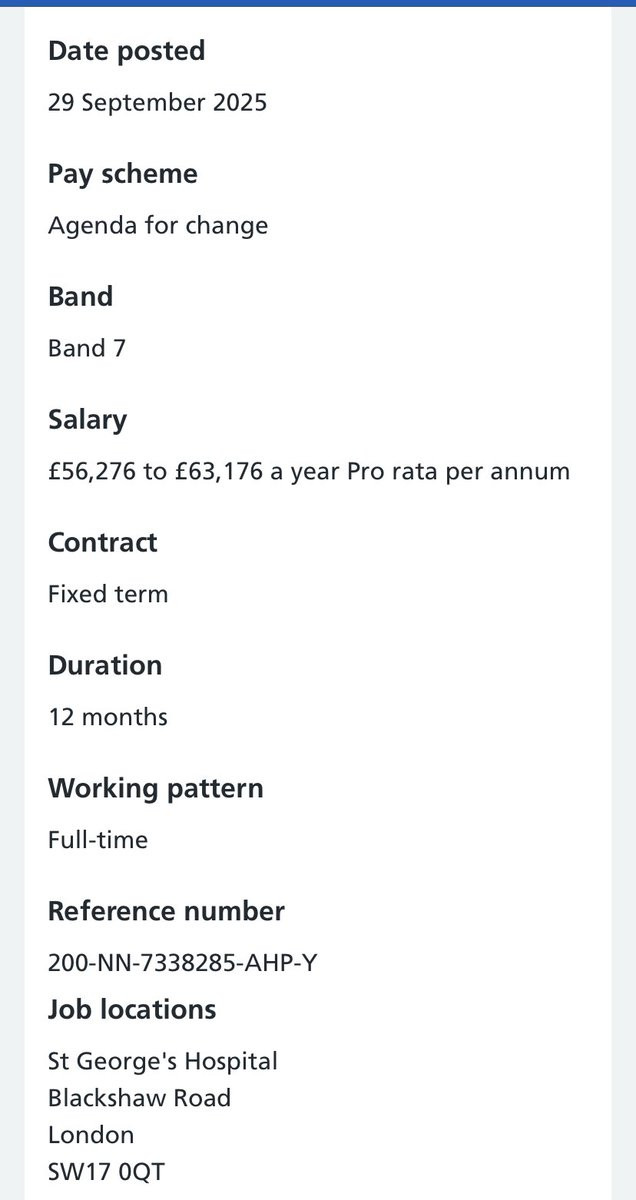Click the Reference number heading
The image size is (636, 1200).
coord(166,912)
